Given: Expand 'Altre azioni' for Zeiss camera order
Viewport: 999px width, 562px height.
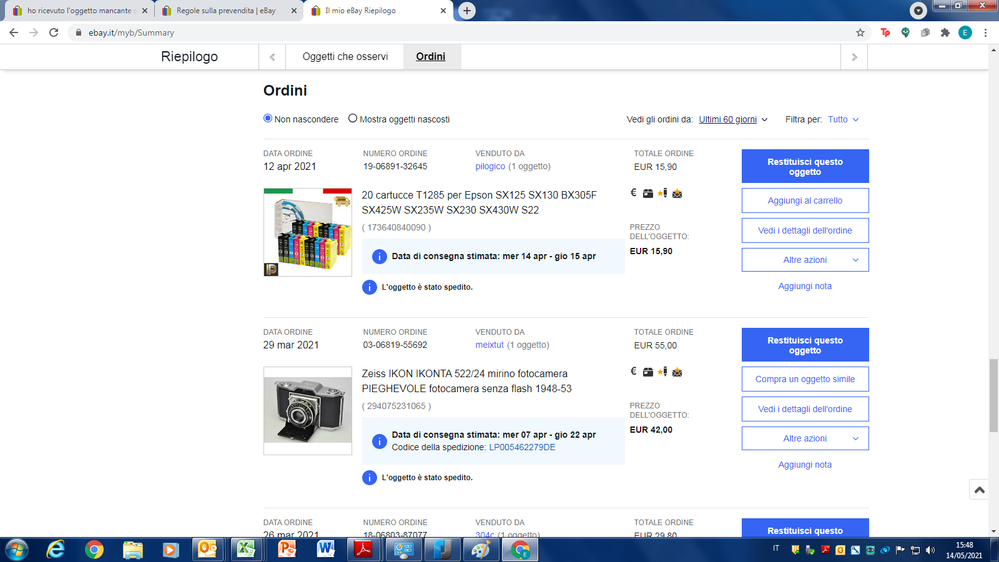Looking at the screenshot, I should point(805,438).
